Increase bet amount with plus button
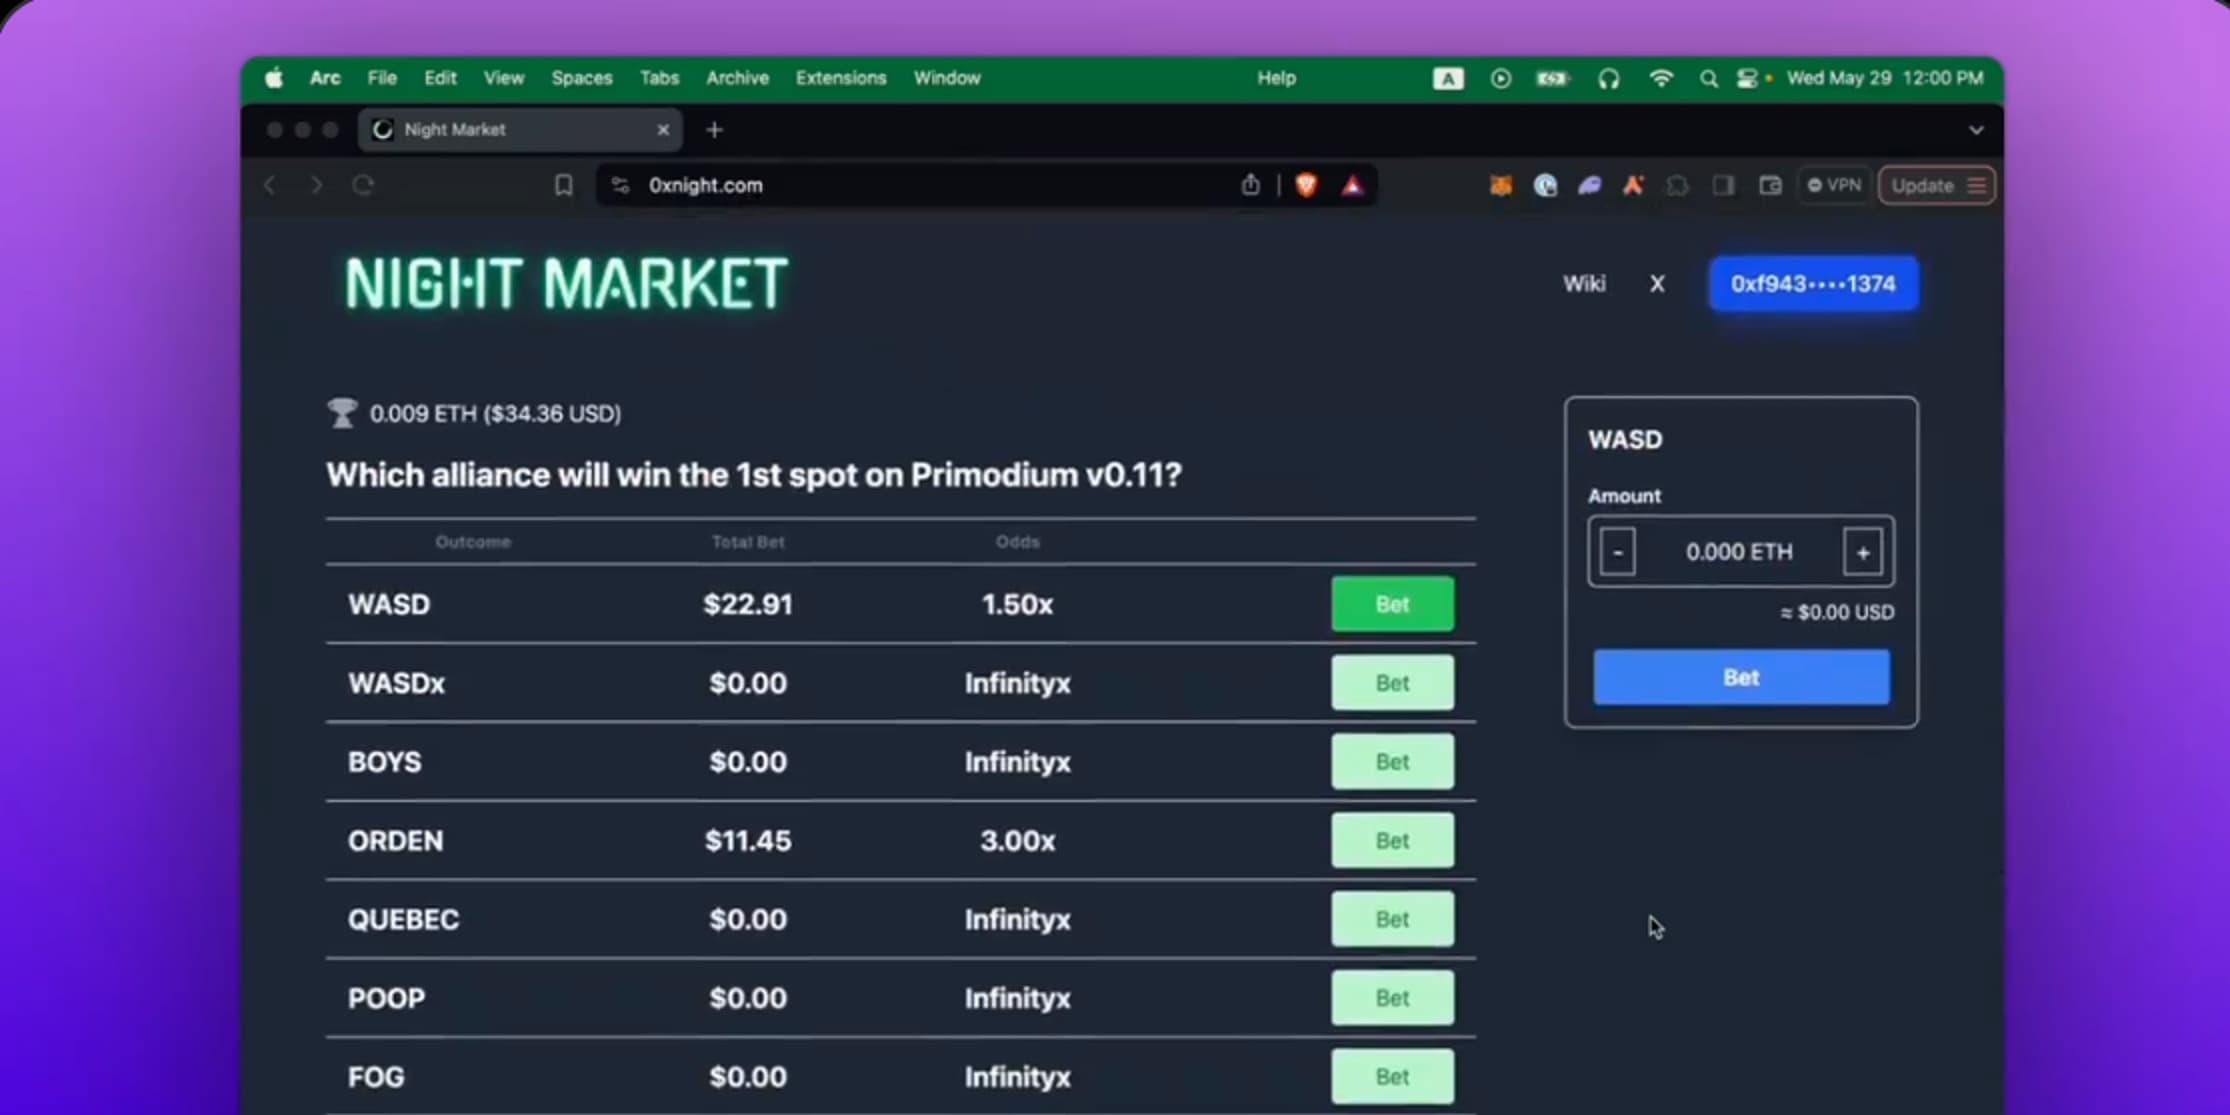The height and width of the screenshot is (1115, 2230). (1863, 552)
